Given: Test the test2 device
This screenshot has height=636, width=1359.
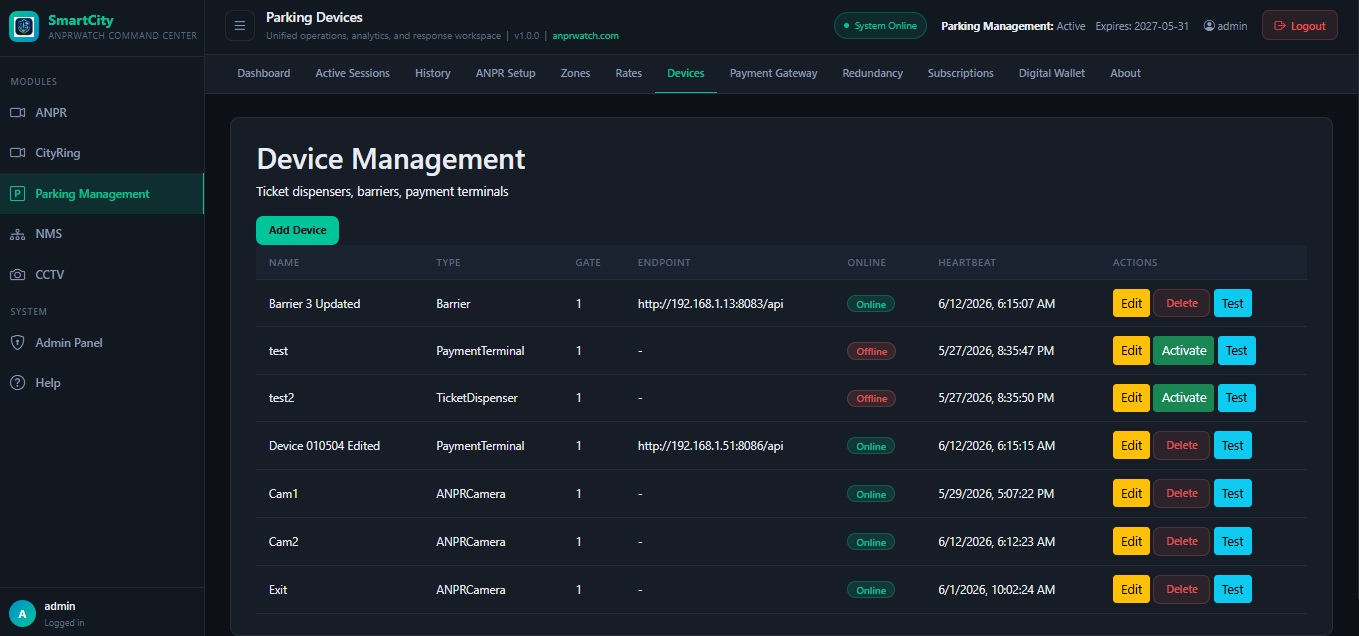Looking at the screenshot, I should (1237, 398).
